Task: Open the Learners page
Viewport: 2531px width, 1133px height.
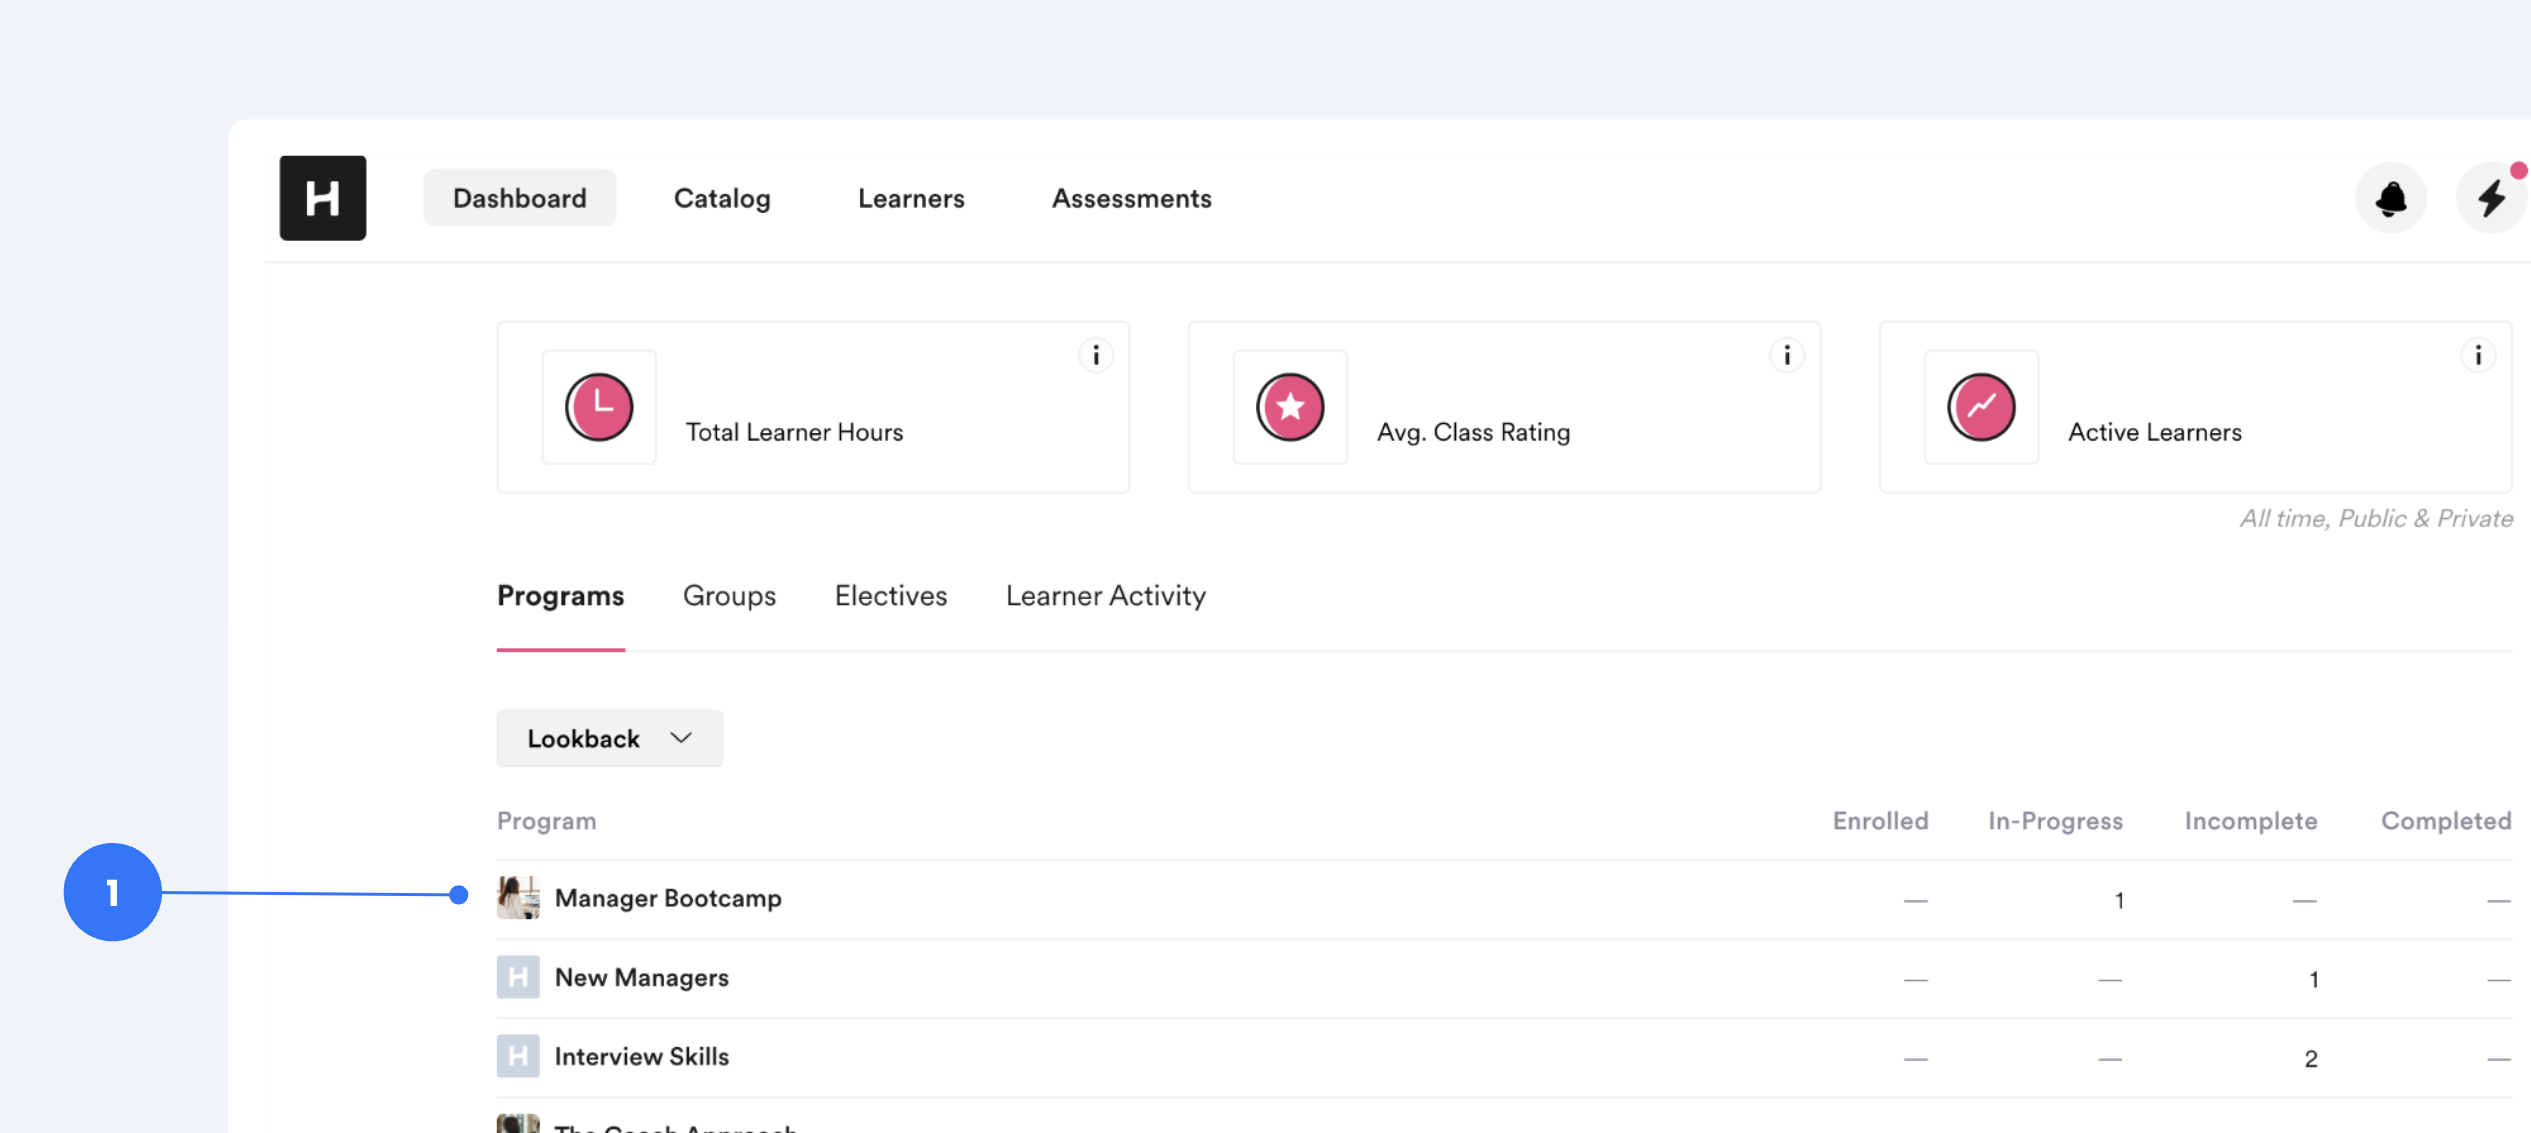Action: (x=910, y=198)
